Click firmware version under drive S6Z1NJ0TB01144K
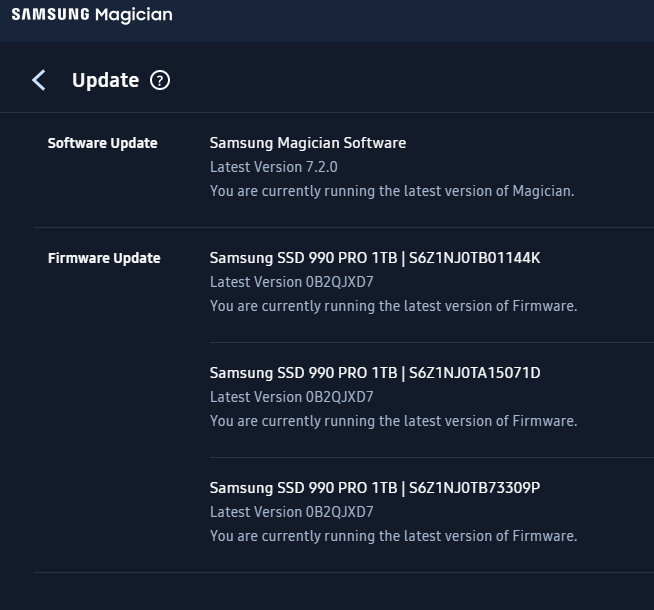This screenshot has width=654, height=610. click(x=291, y=282)
